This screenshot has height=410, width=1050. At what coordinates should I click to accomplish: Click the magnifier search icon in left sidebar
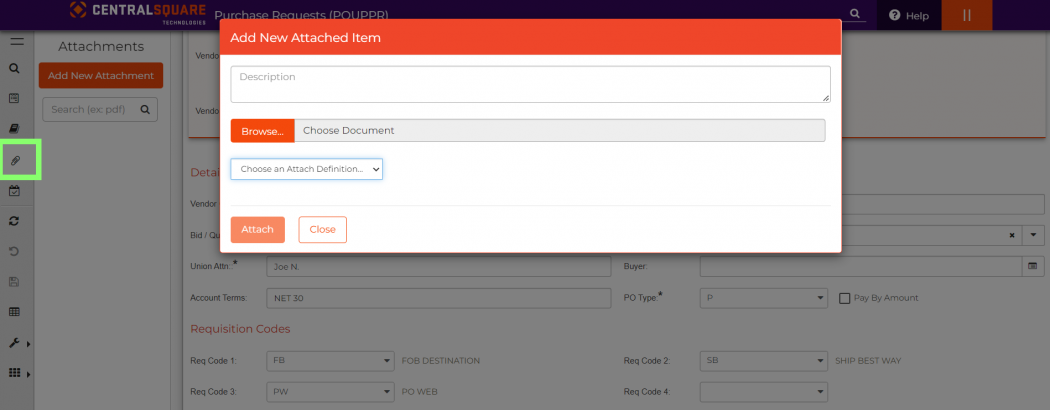coord(15,68)
